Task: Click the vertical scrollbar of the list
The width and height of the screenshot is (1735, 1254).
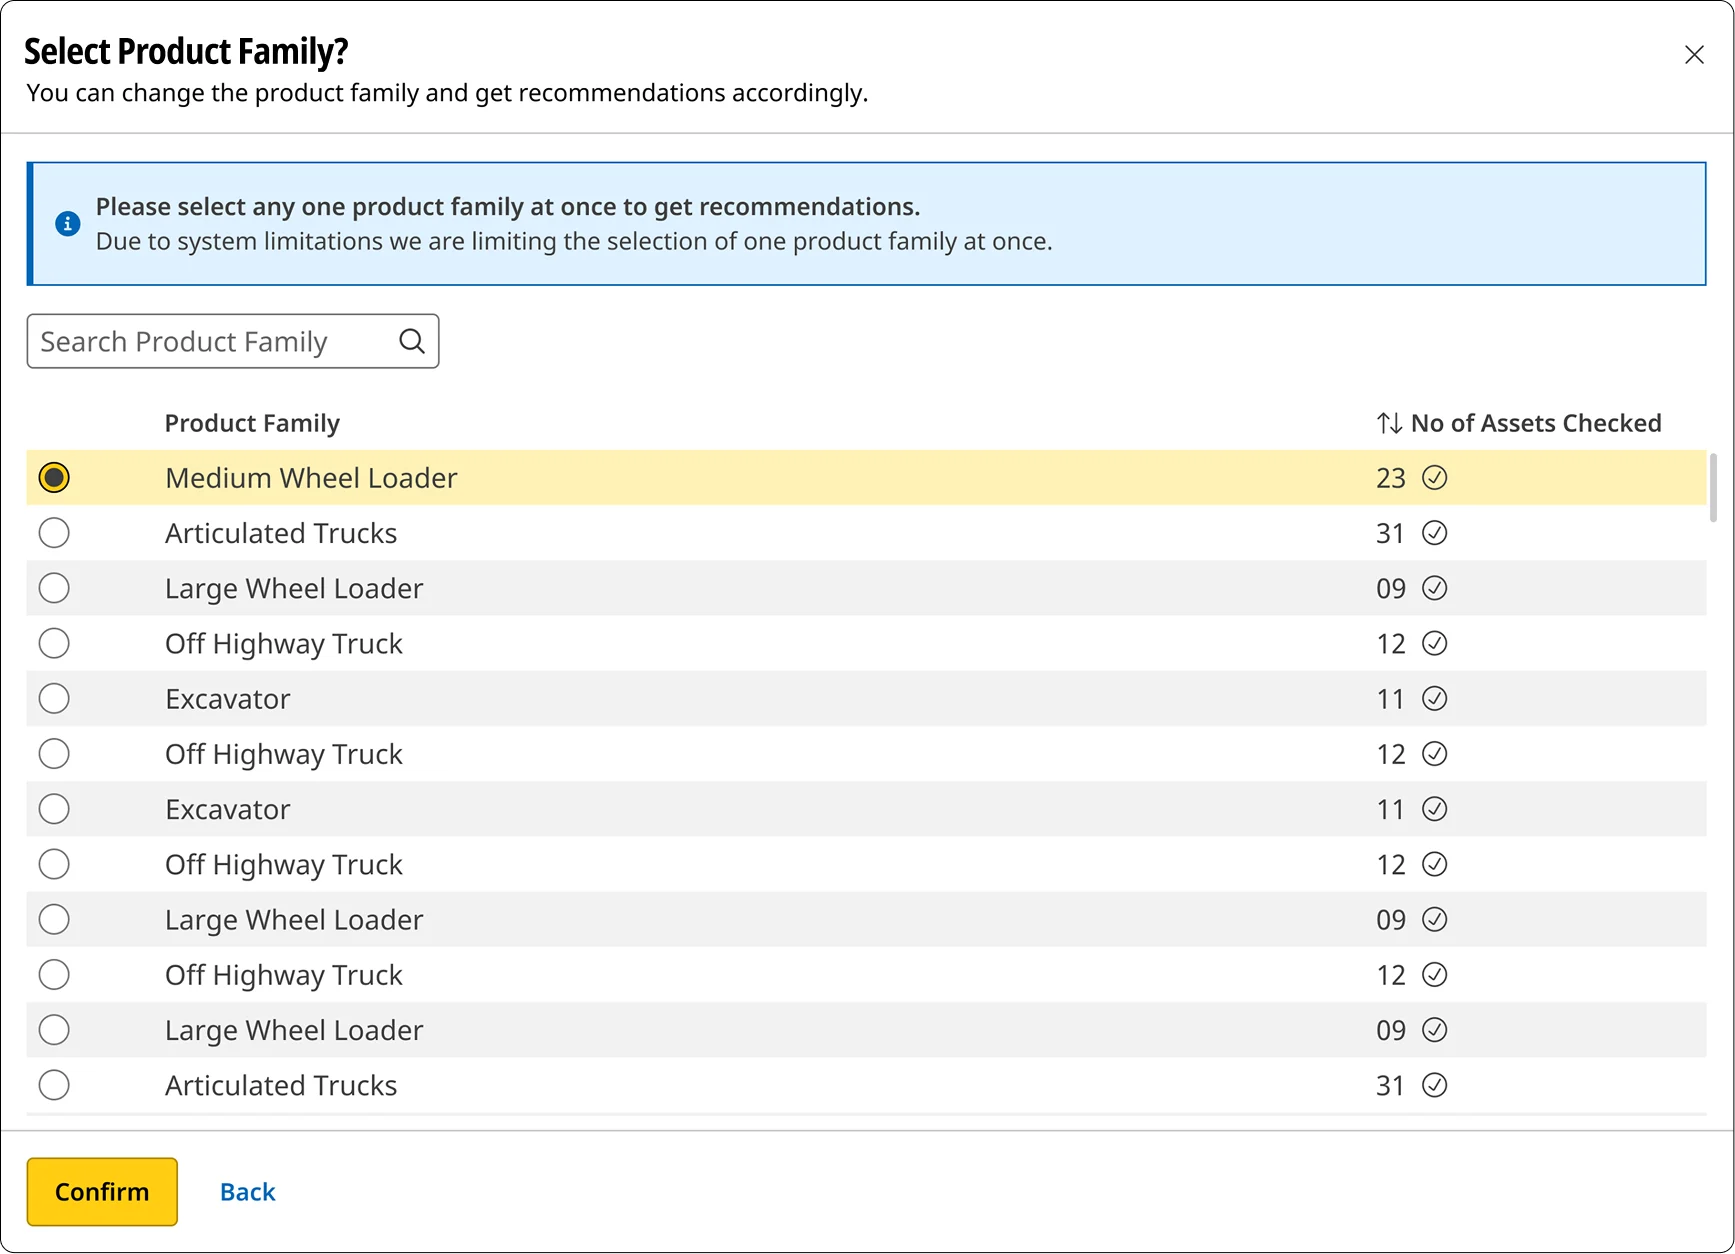Action: pos(1712,488)
